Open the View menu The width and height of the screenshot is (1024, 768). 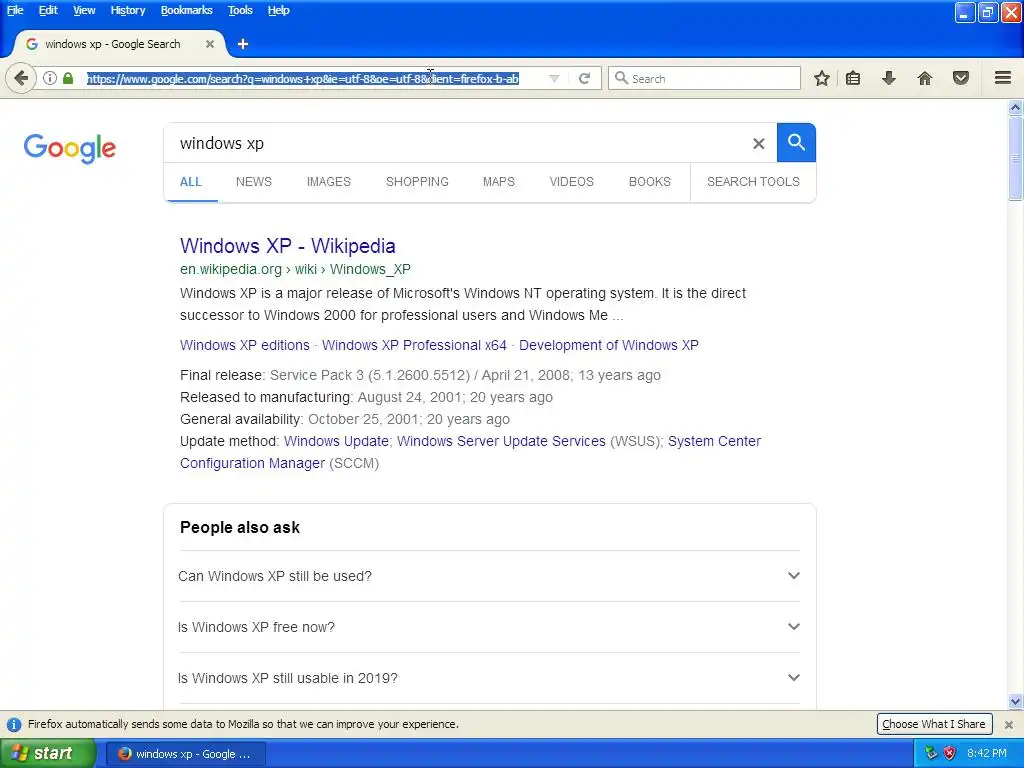point(84,10)
